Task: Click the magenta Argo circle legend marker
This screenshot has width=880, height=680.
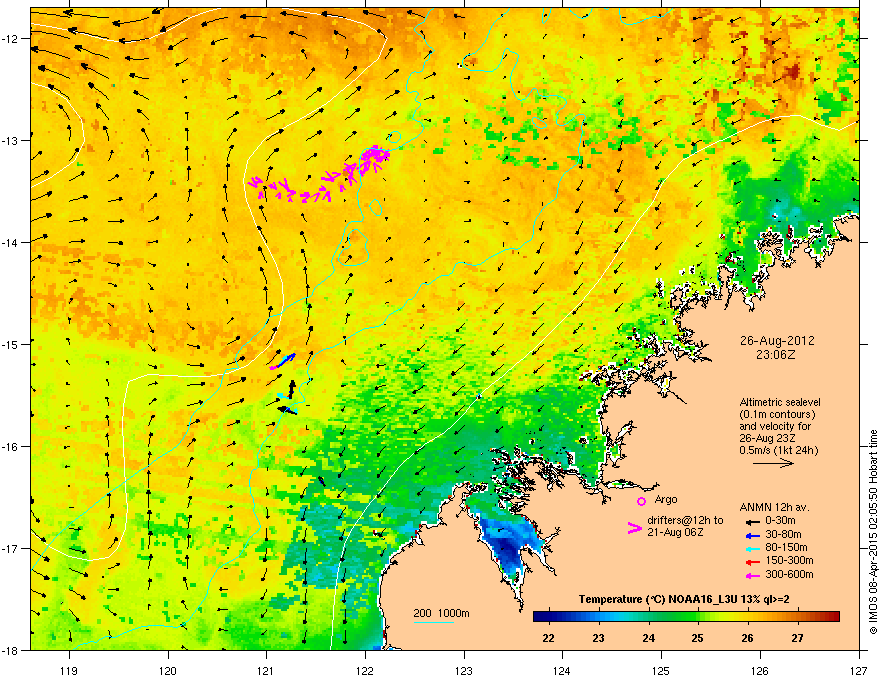Action: (641, 501)
